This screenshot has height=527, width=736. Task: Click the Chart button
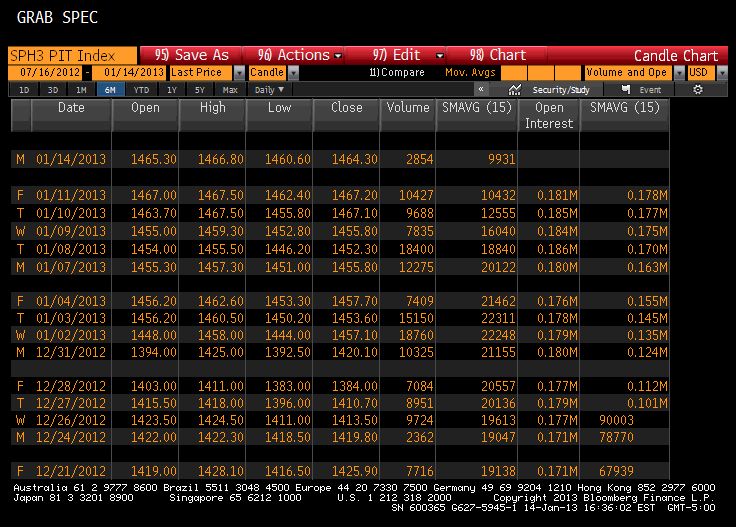[497, 55]
